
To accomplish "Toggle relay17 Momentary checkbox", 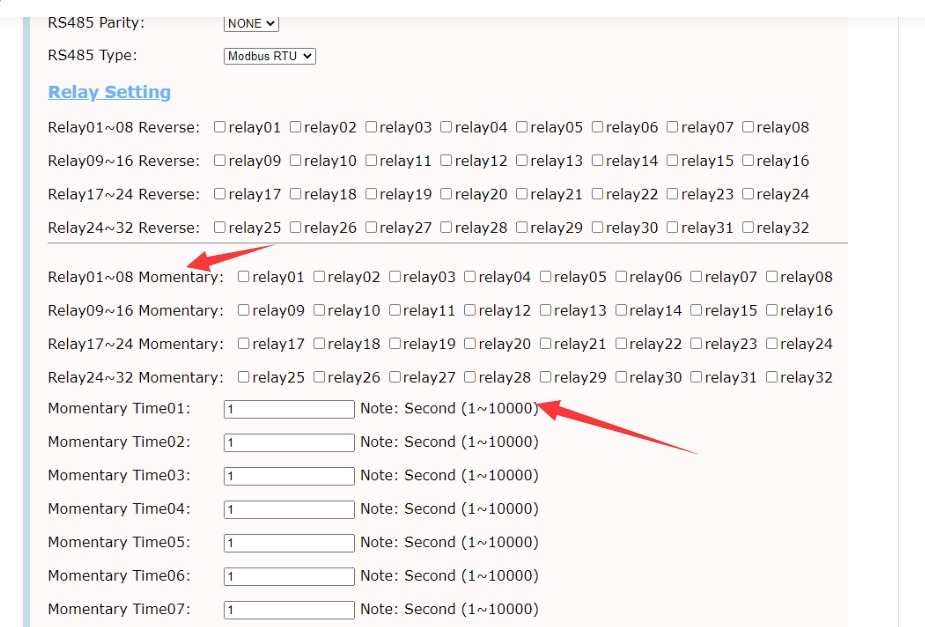I will click(244, 344).
